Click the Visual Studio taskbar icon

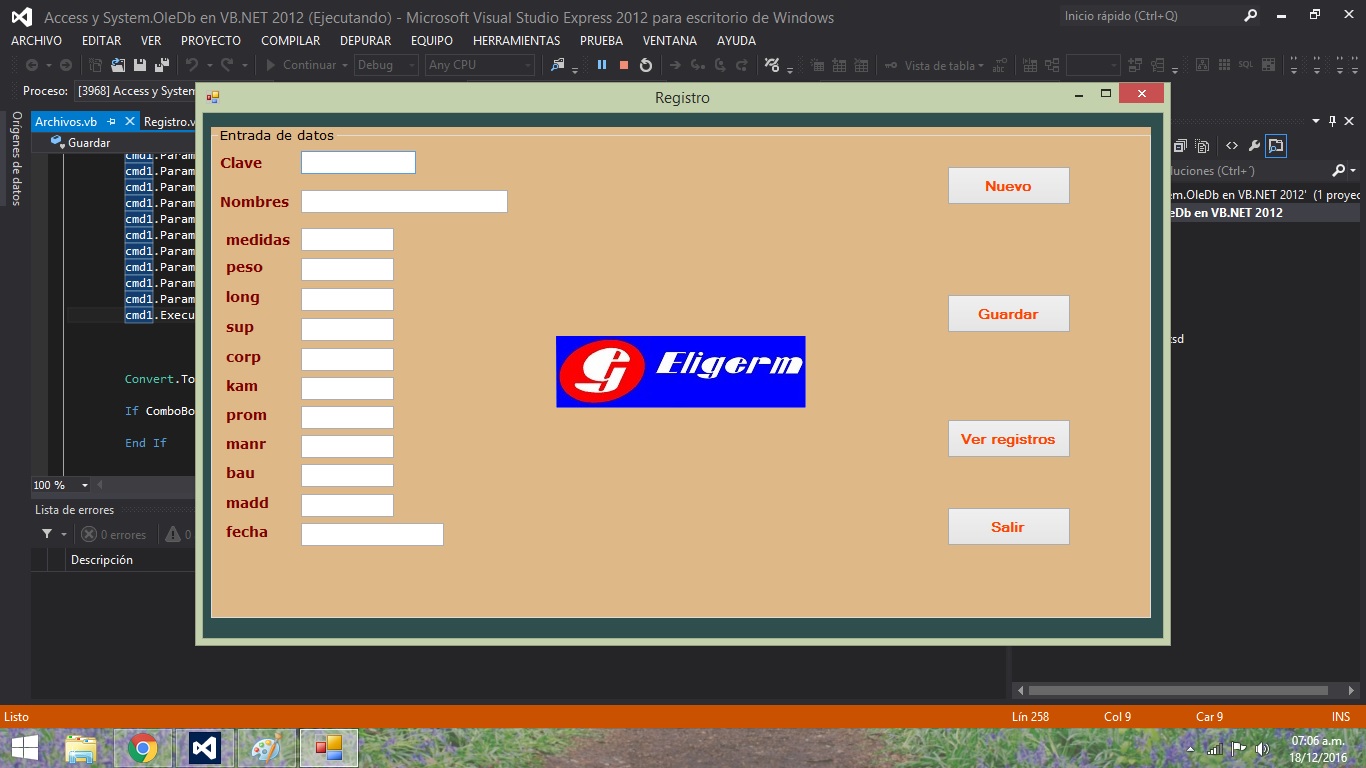click(x=205, y=748)
